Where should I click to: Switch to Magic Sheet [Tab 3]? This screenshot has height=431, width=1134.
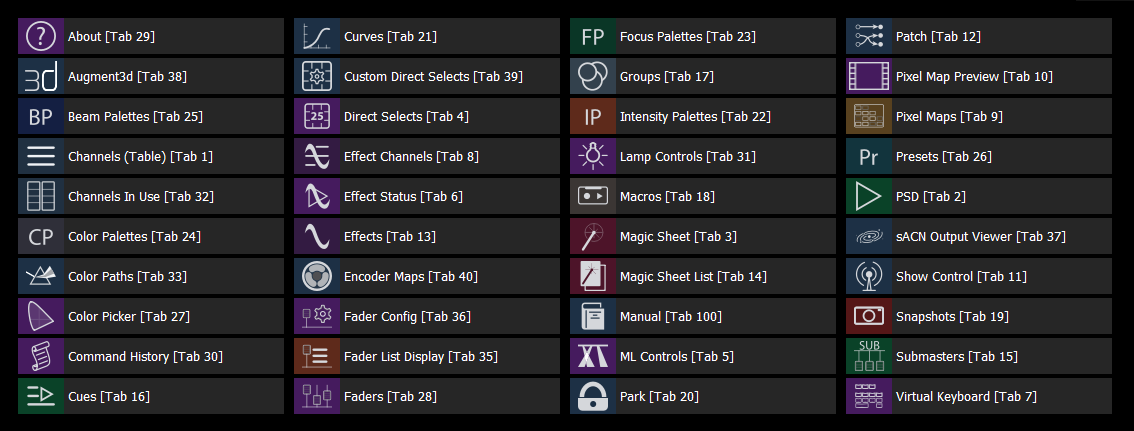(703, 236)
